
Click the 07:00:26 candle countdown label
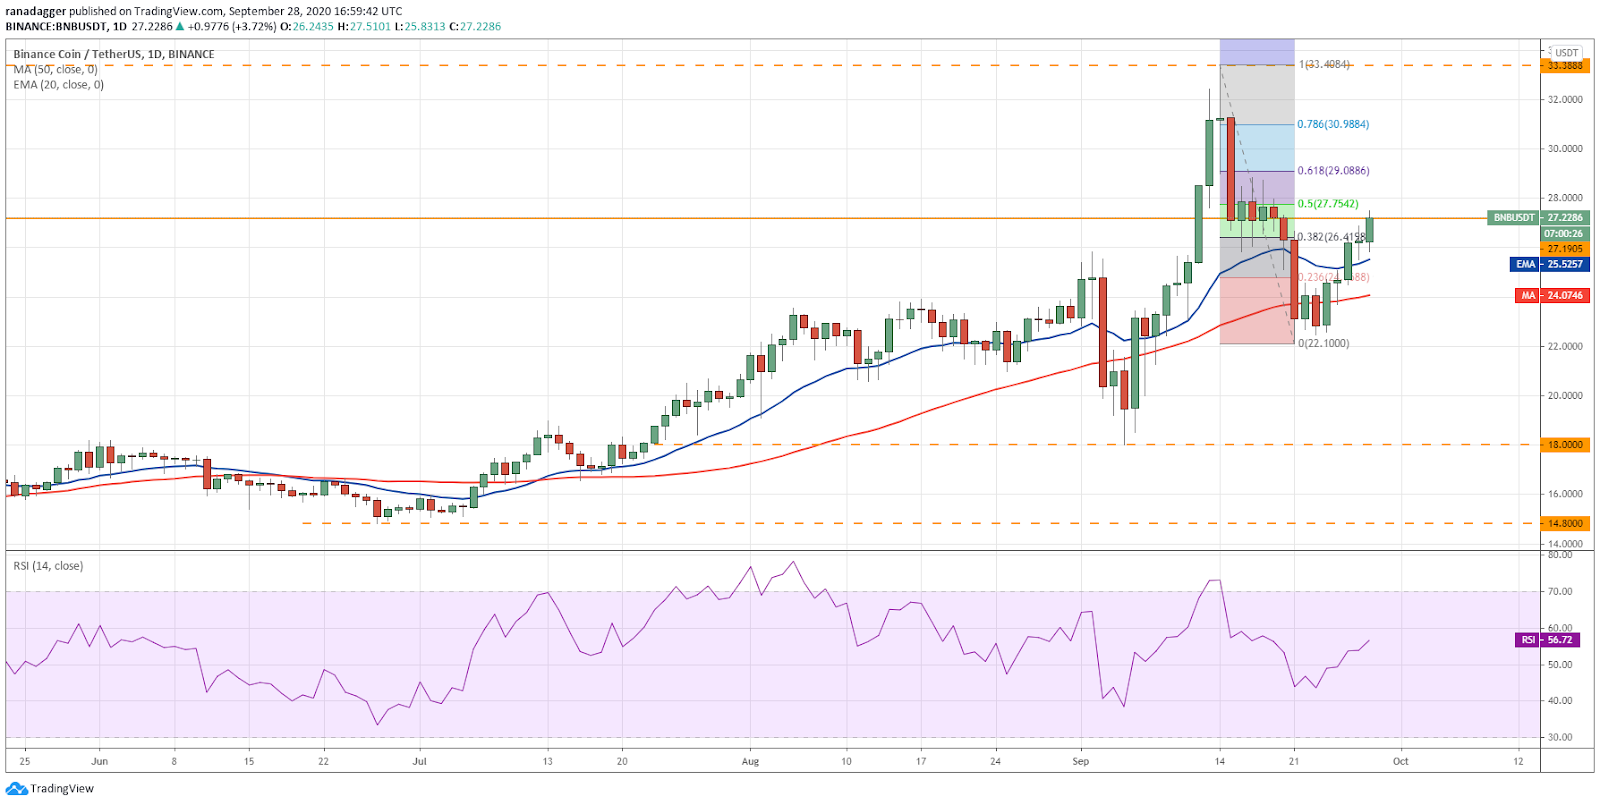1563,233
